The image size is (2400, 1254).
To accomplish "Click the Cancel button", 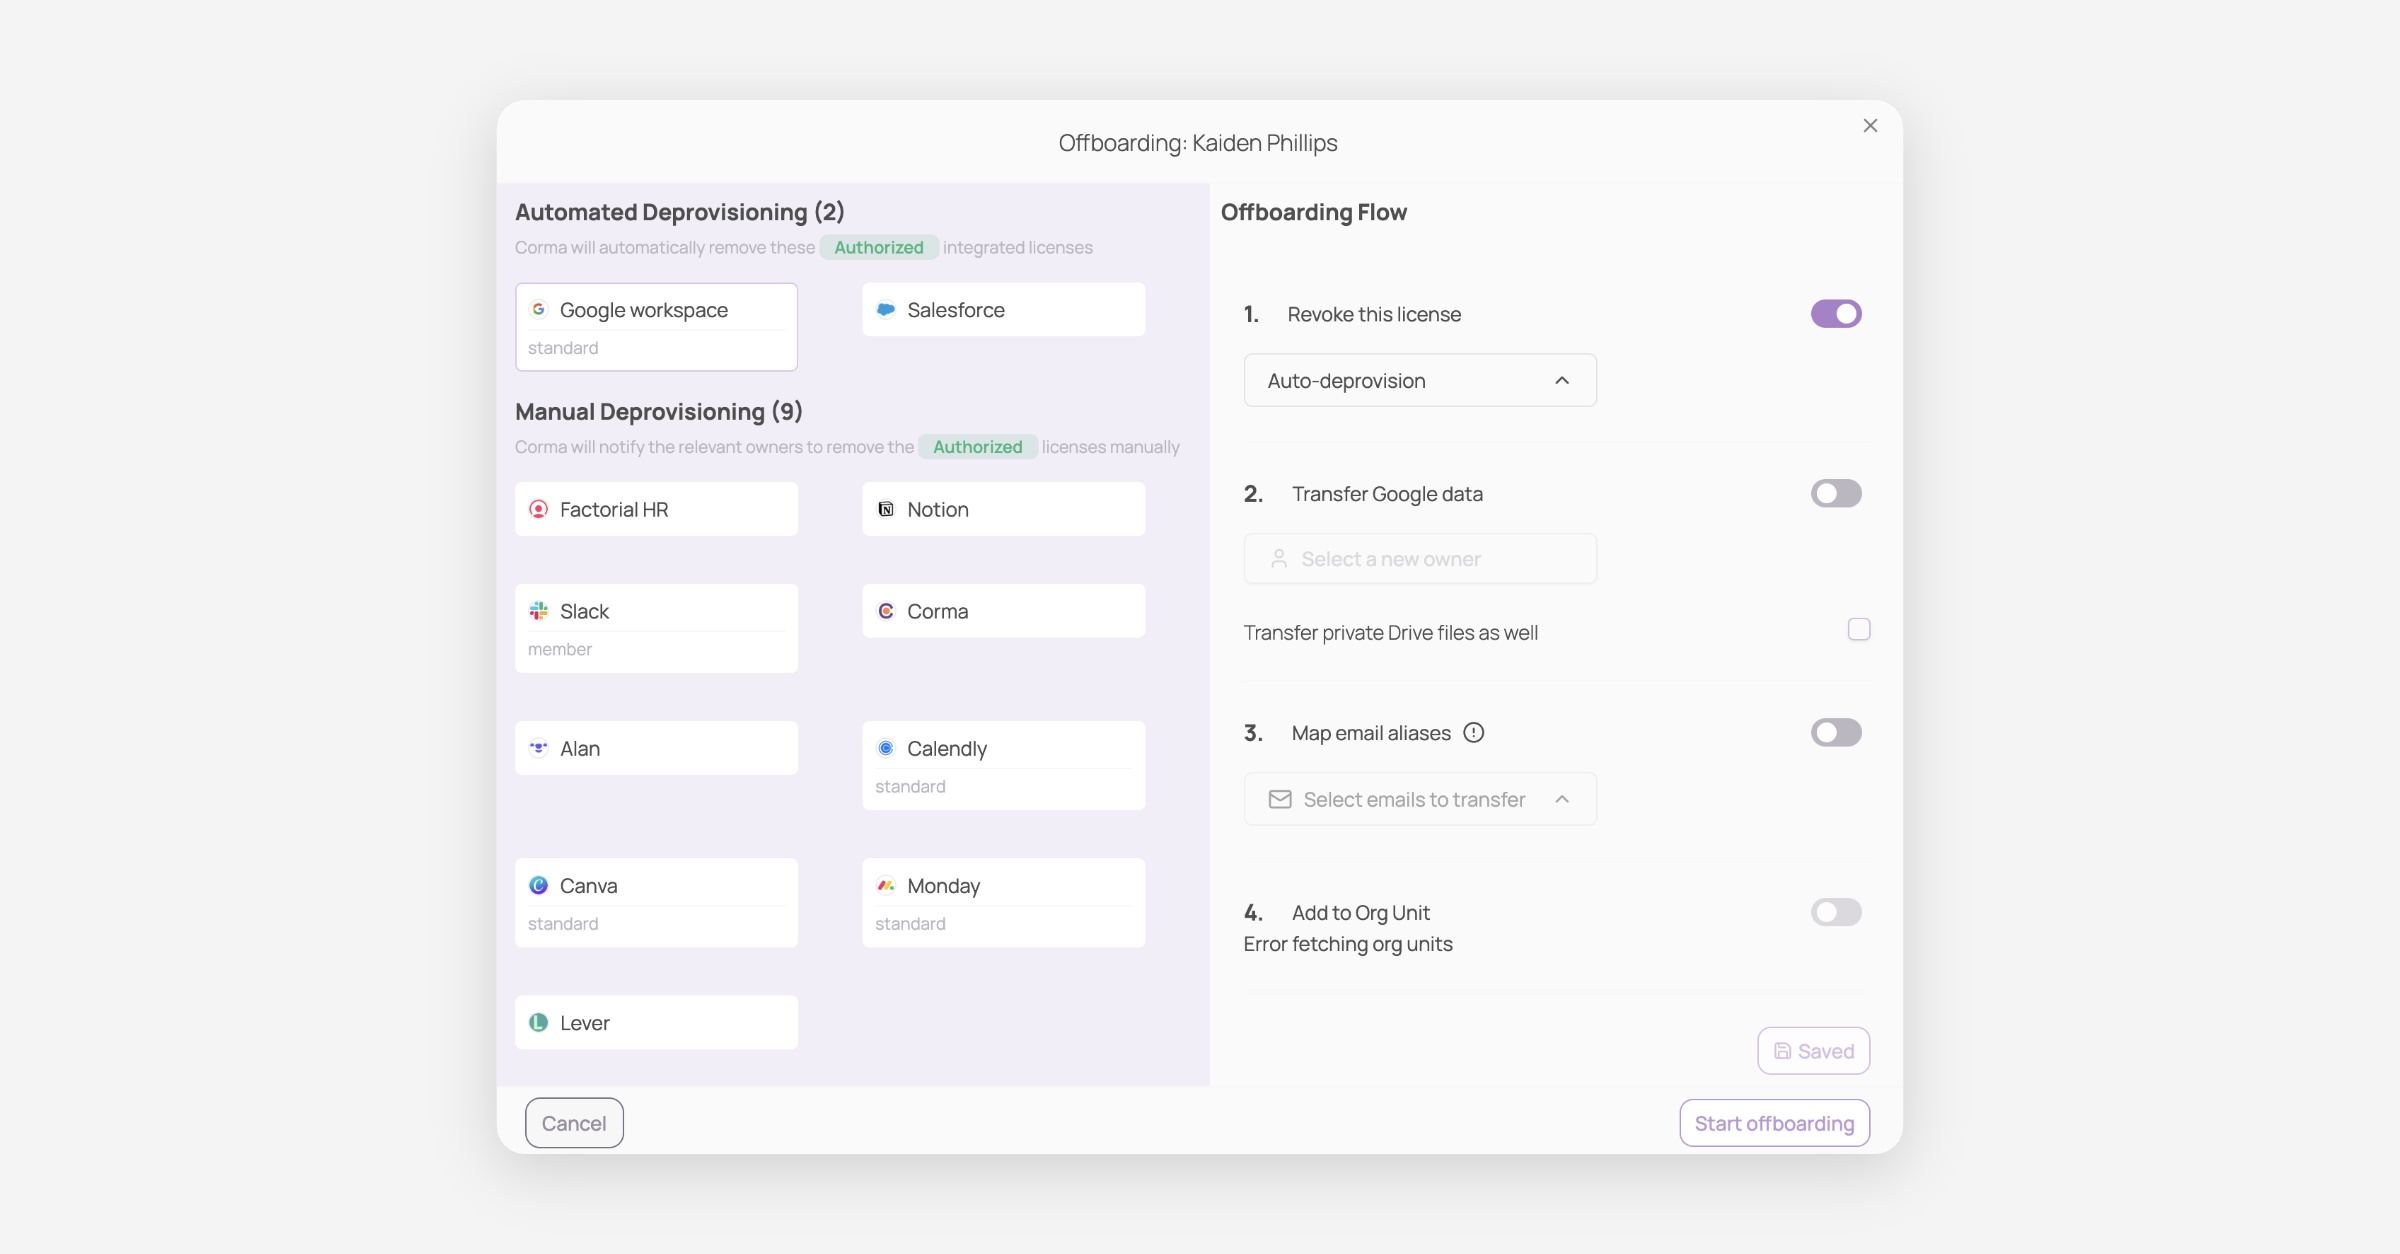I will (x=574, y=1123).
